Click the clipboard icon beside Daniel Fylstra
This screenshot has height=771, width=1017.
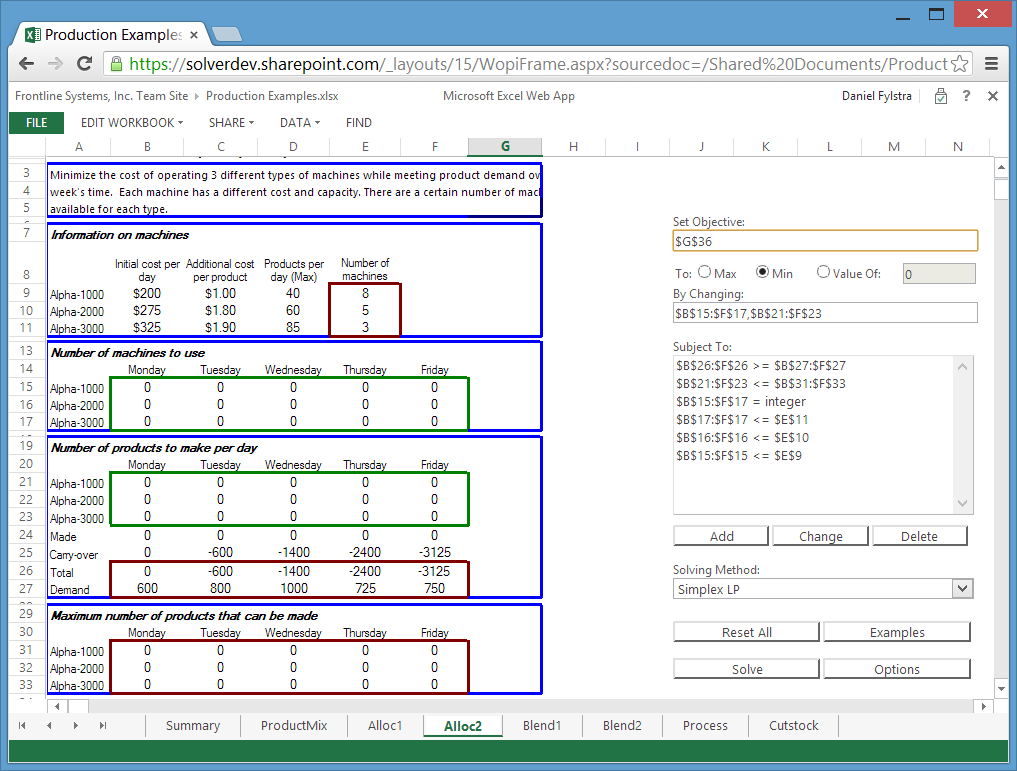click(x=940, y=96)
